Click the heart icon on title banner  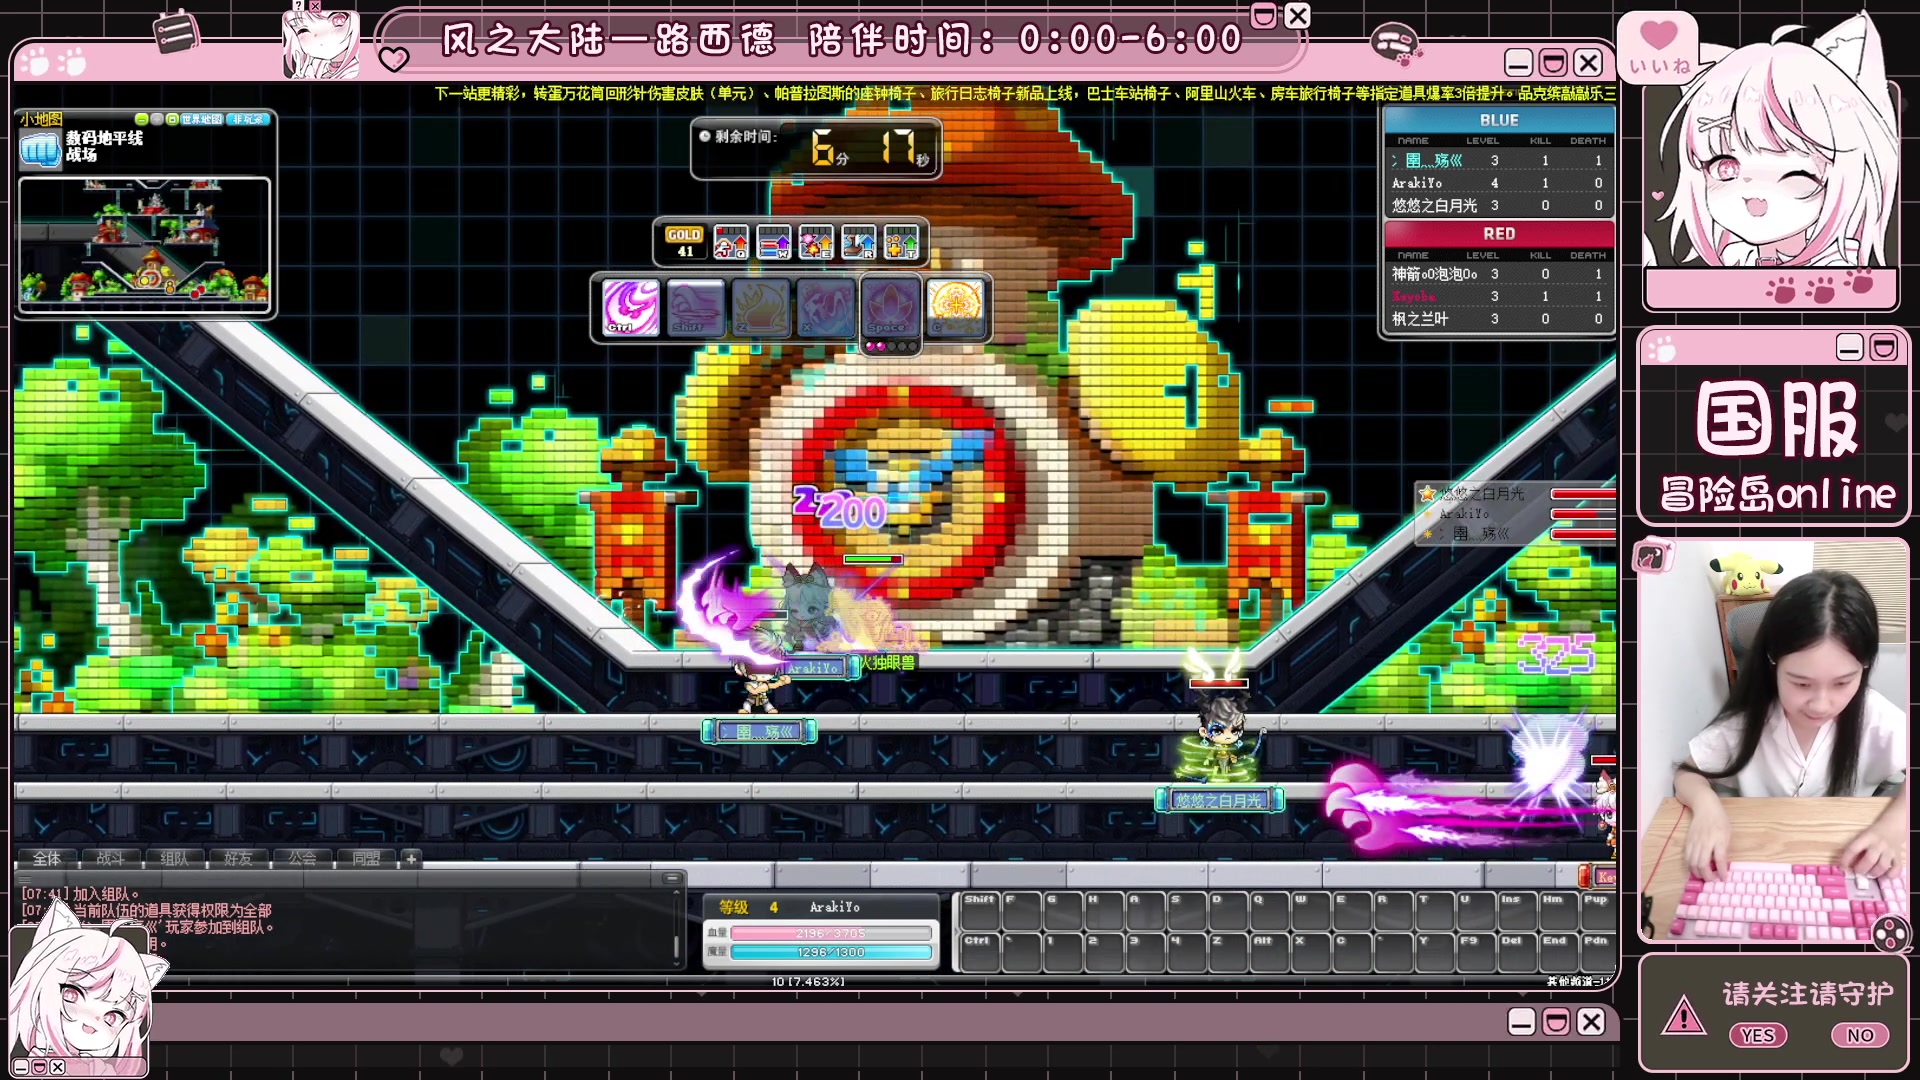coord(394,59)
